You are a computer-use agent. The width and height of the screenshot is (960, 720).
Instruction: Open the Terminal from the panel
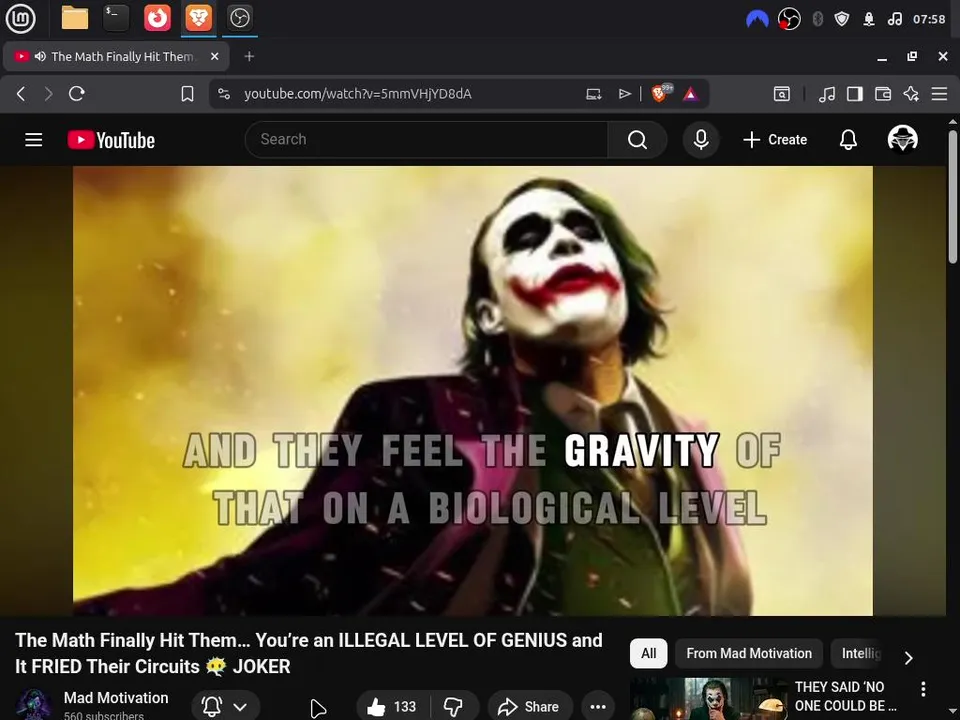coord(116,18)
